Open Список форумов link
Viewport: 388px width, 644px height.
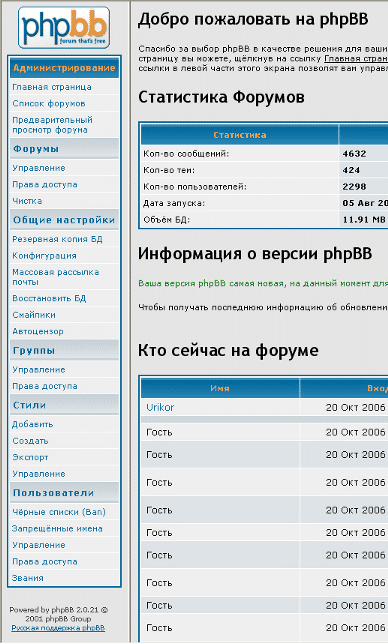coord(49,104)
